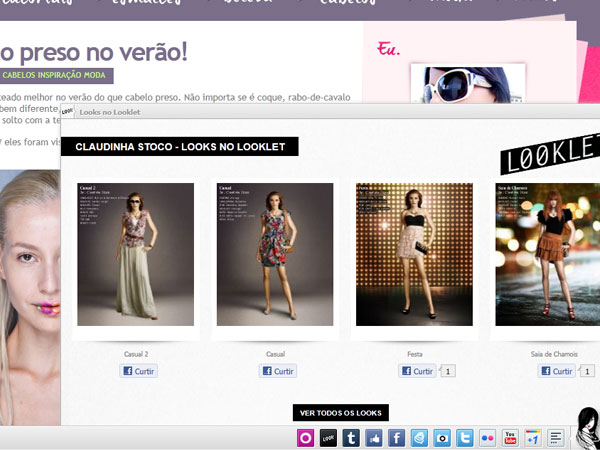Click the 'Saia de Chamois' caption text

(554, 354)
